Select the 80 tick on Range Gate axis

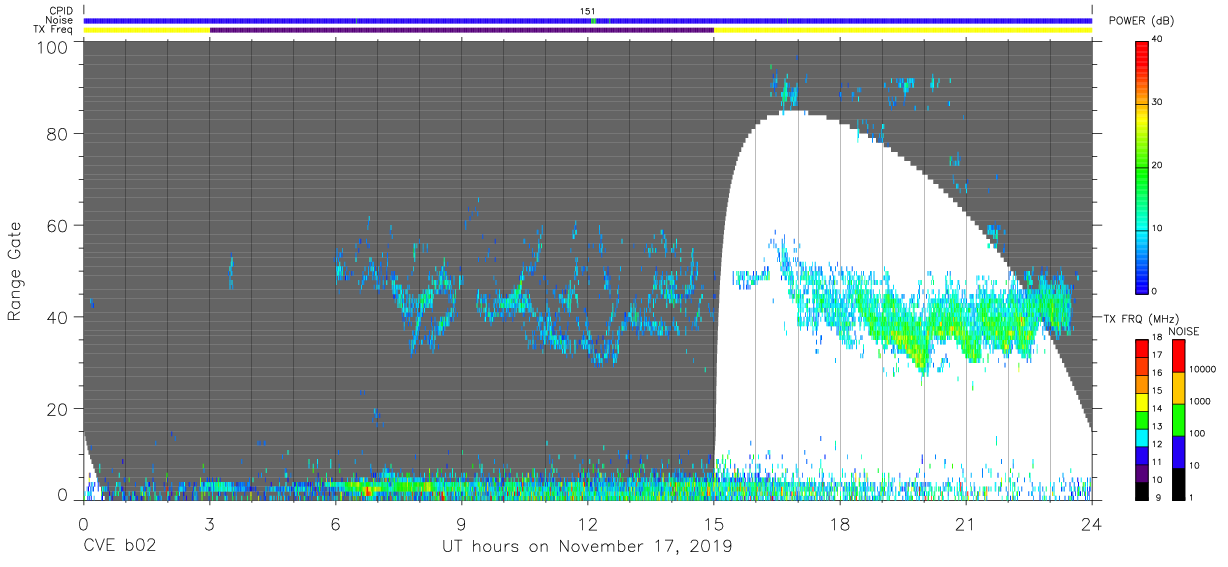[x=58, y=133]
